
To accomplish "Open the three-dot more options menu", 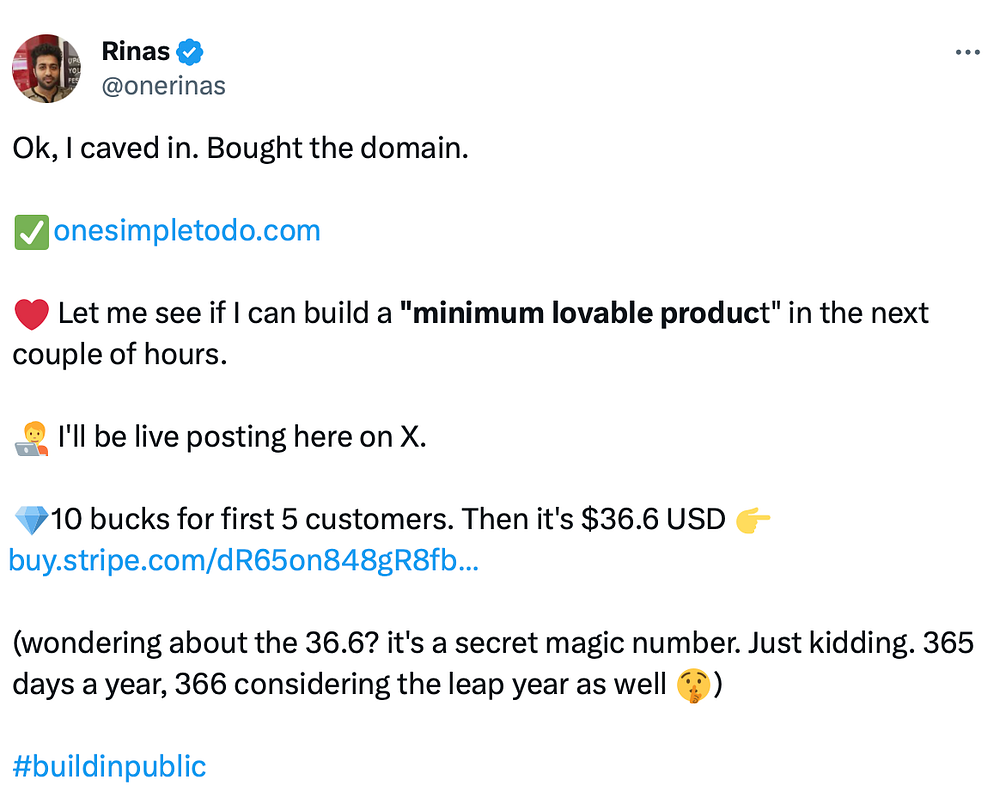I will [967, 52].
